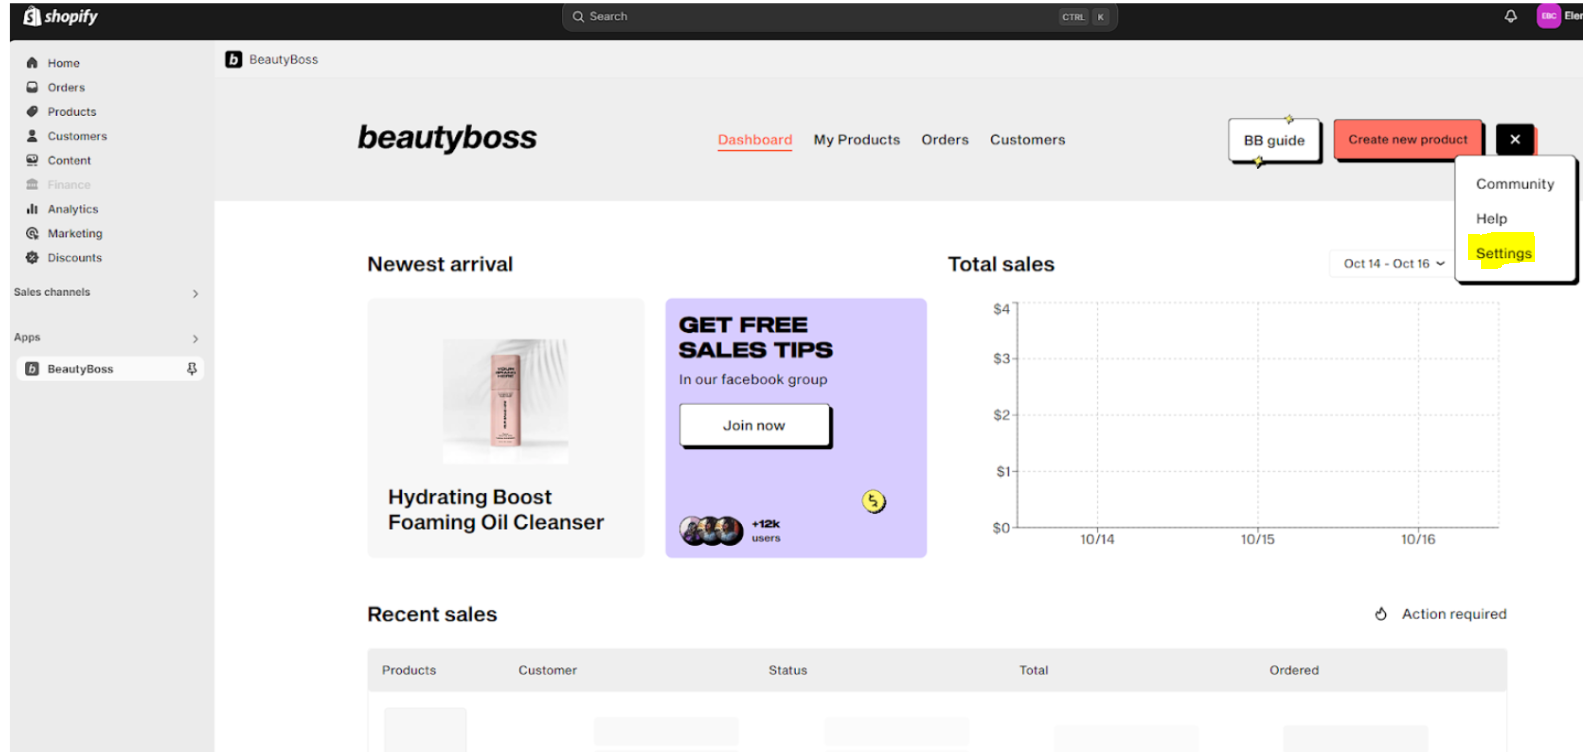Click the Recent sales heading
Viewport: 1583px width, 752px height.
click(x=432, y=614)
